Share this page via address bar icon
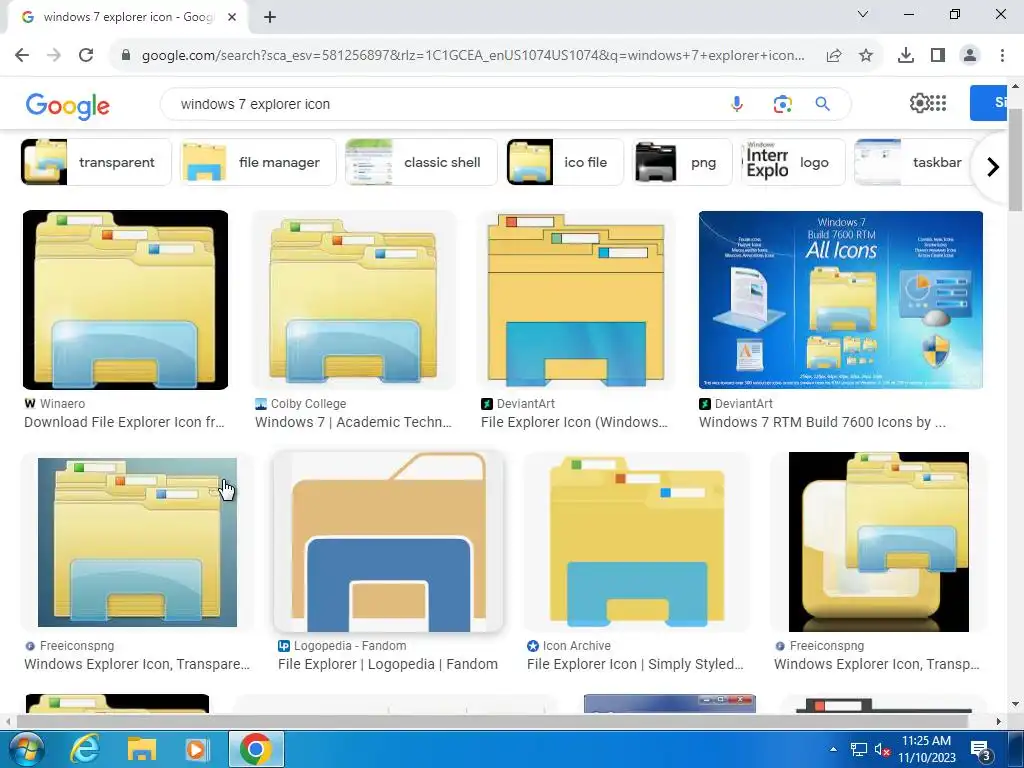1024x768 pixels. tap(833, 56)
